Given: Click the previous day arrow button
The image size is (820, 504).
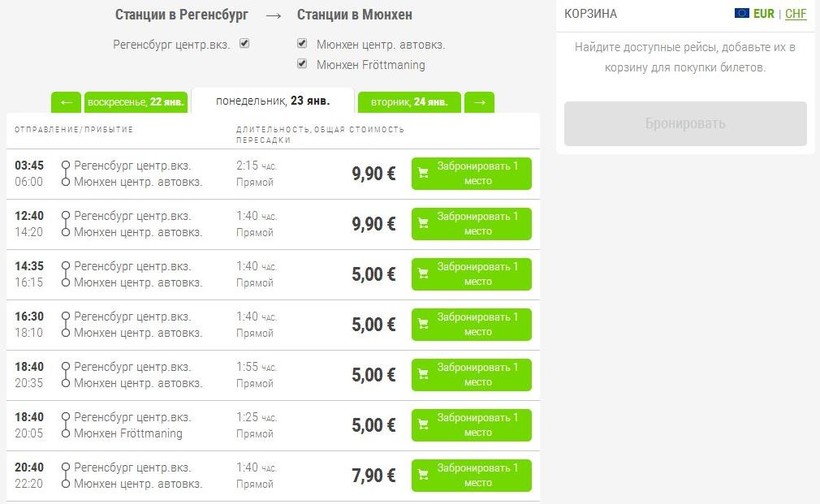Looking at the screenshot, I should point(66,102).
